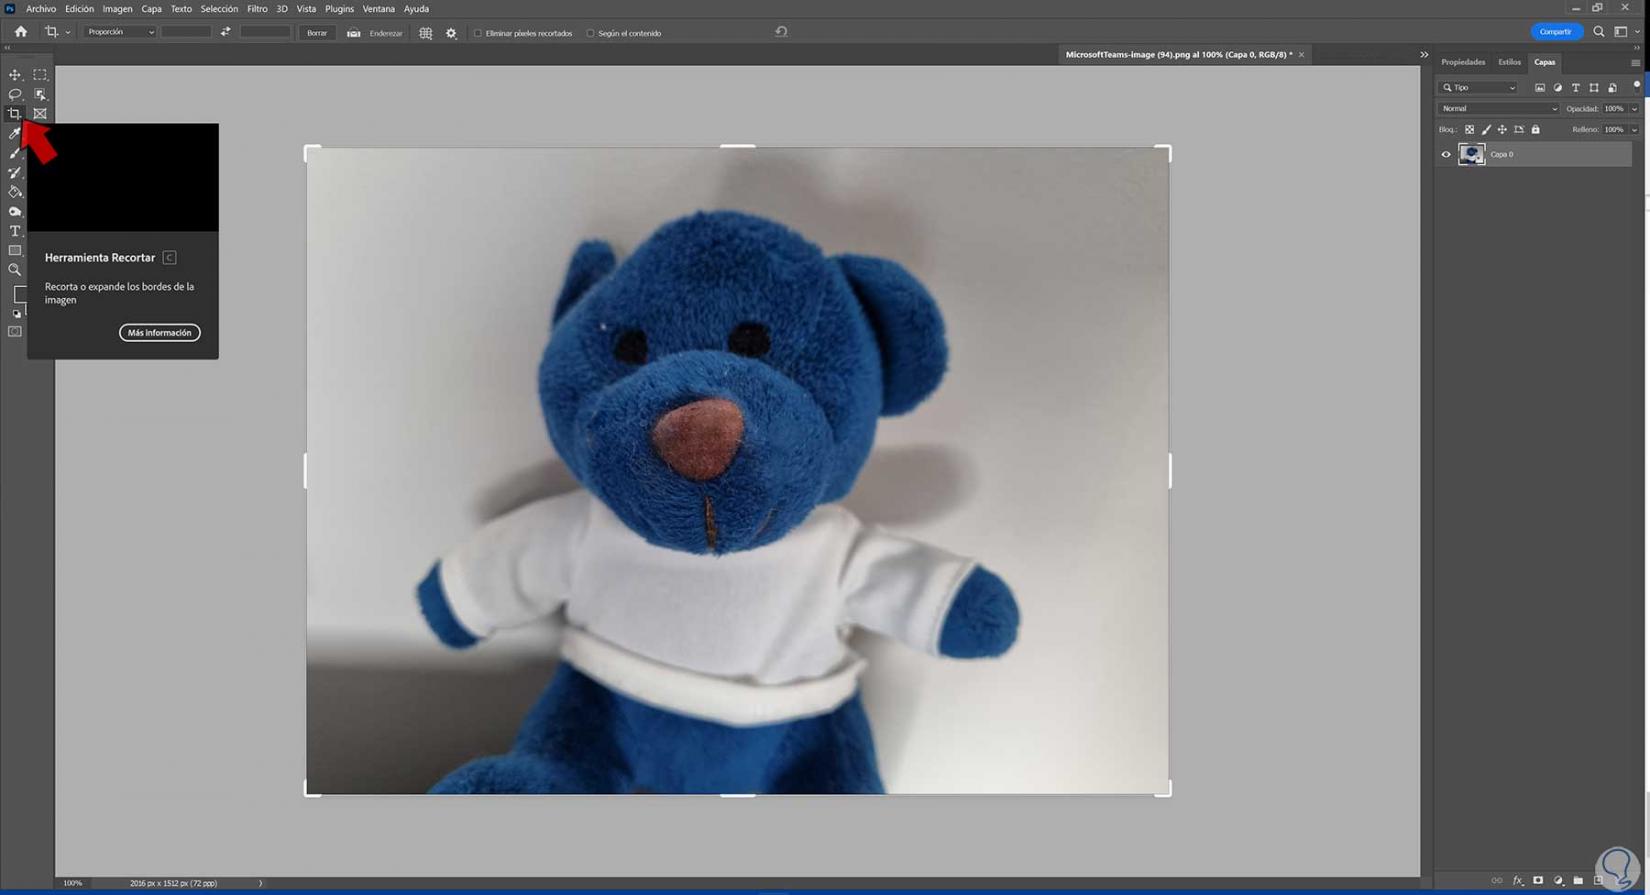Activate the Horizontal Type tool in toolbar

click(15, 231)
